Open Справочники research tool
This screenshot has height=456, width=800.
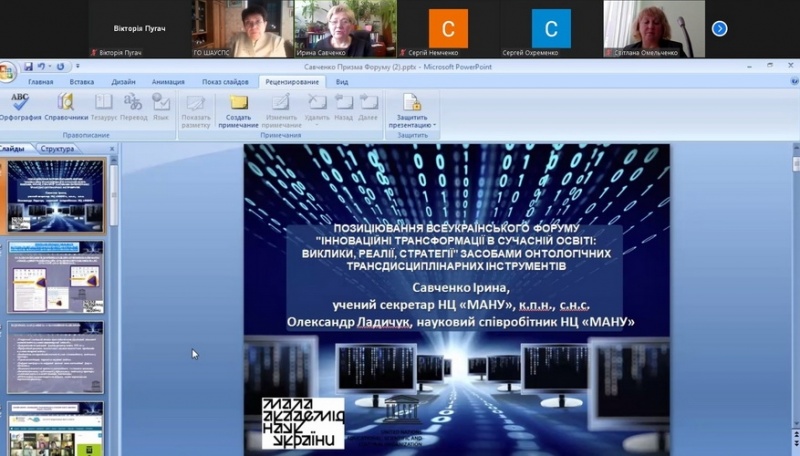coord(66,107)
